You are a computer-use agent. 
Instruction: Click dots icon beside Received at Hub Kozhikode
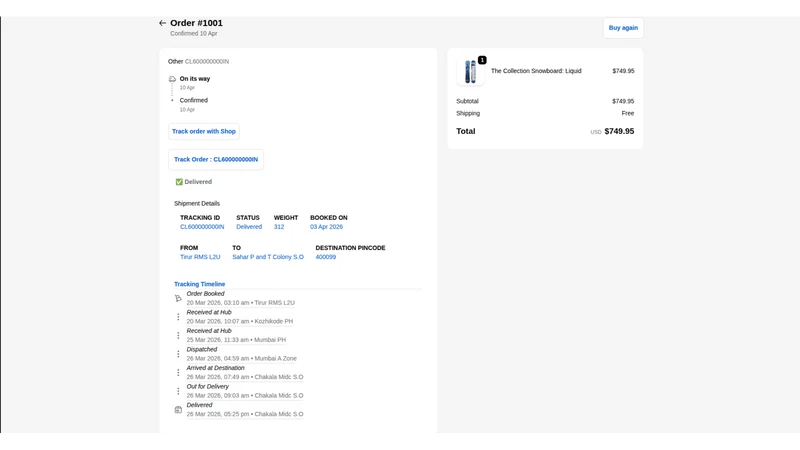tap(178, 317)
